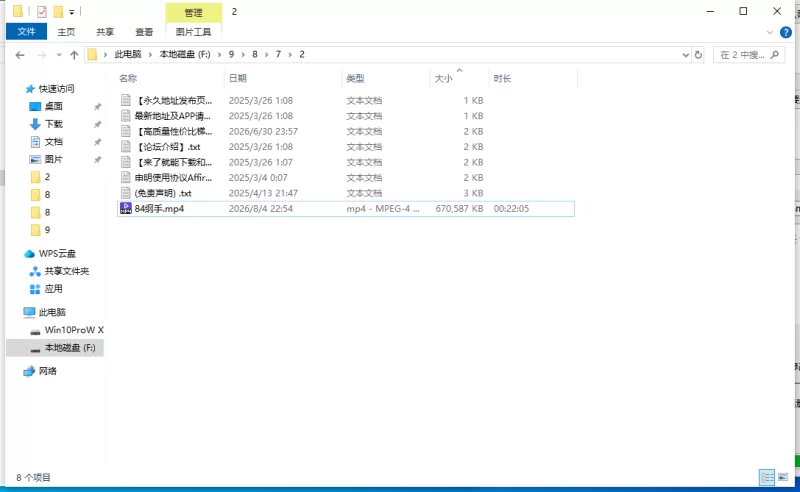Select 此电脑 in navigation pane
The height and width of the screenshot is (492, 800).
[x=52, y=312]
